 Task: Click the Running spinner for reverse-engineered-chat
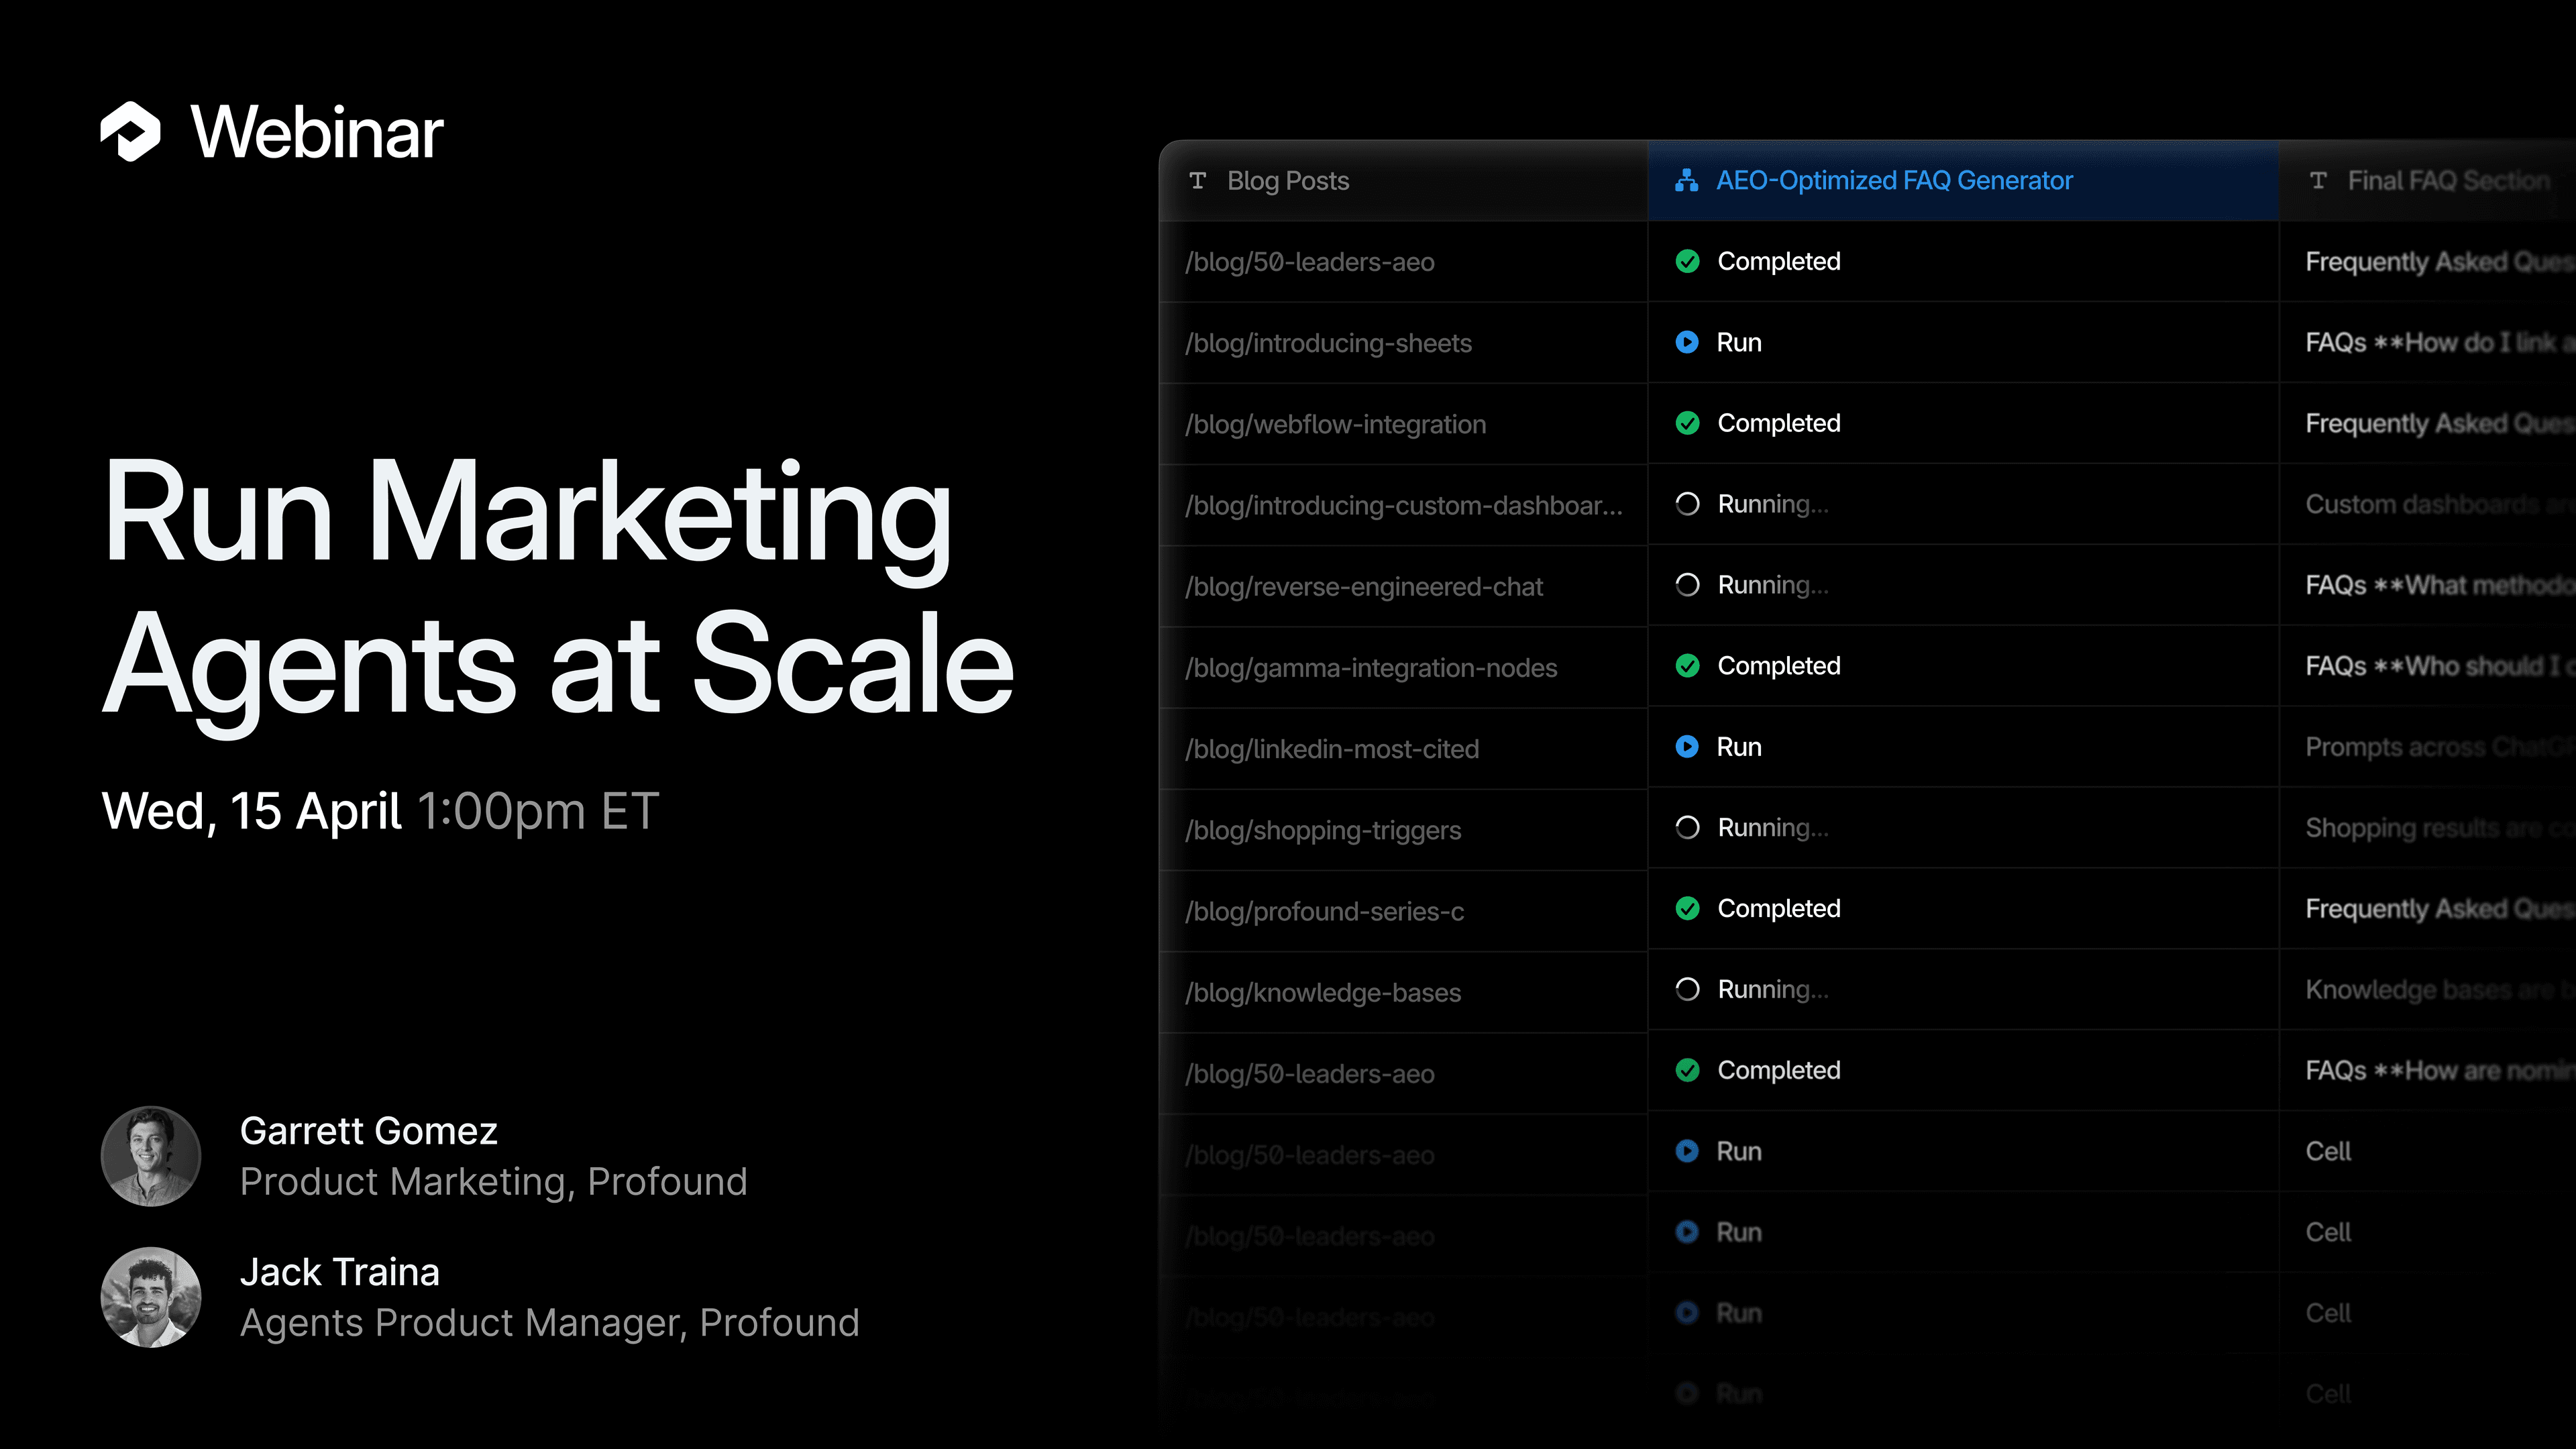(x=1687, y=585)
